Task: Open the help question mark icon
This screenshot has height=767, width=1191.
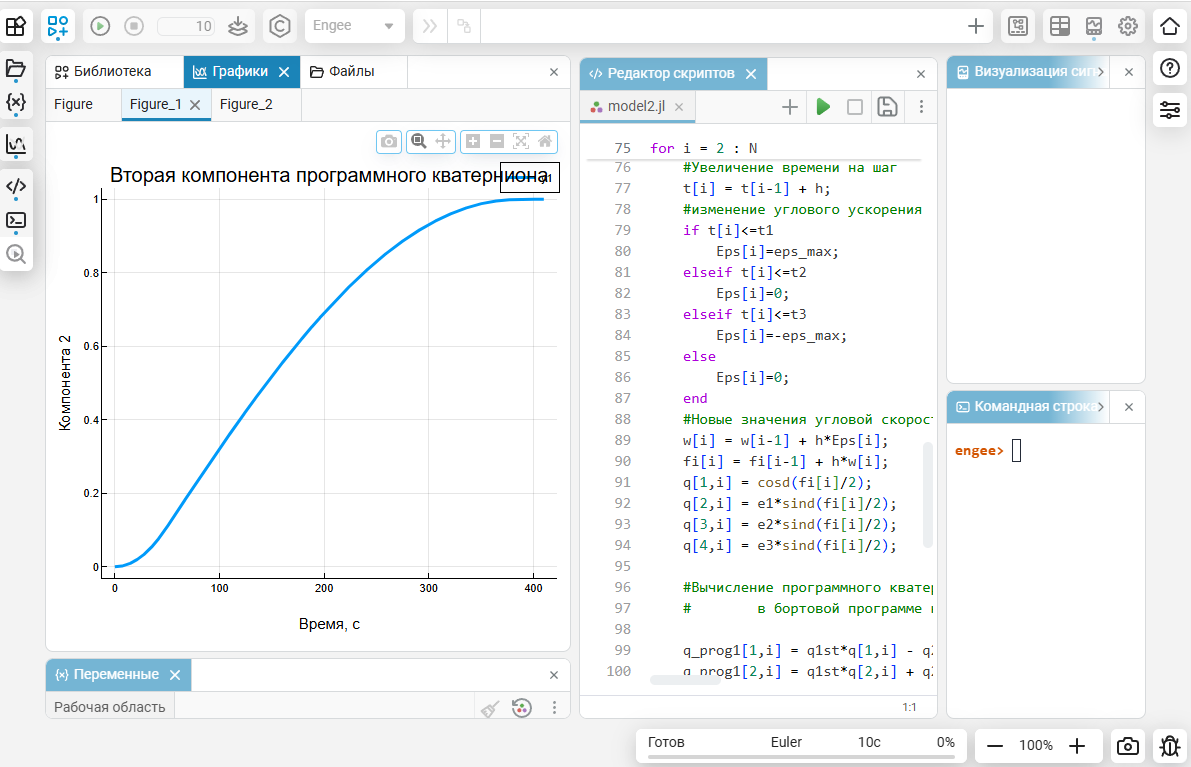Action: tap(1170, 68)
